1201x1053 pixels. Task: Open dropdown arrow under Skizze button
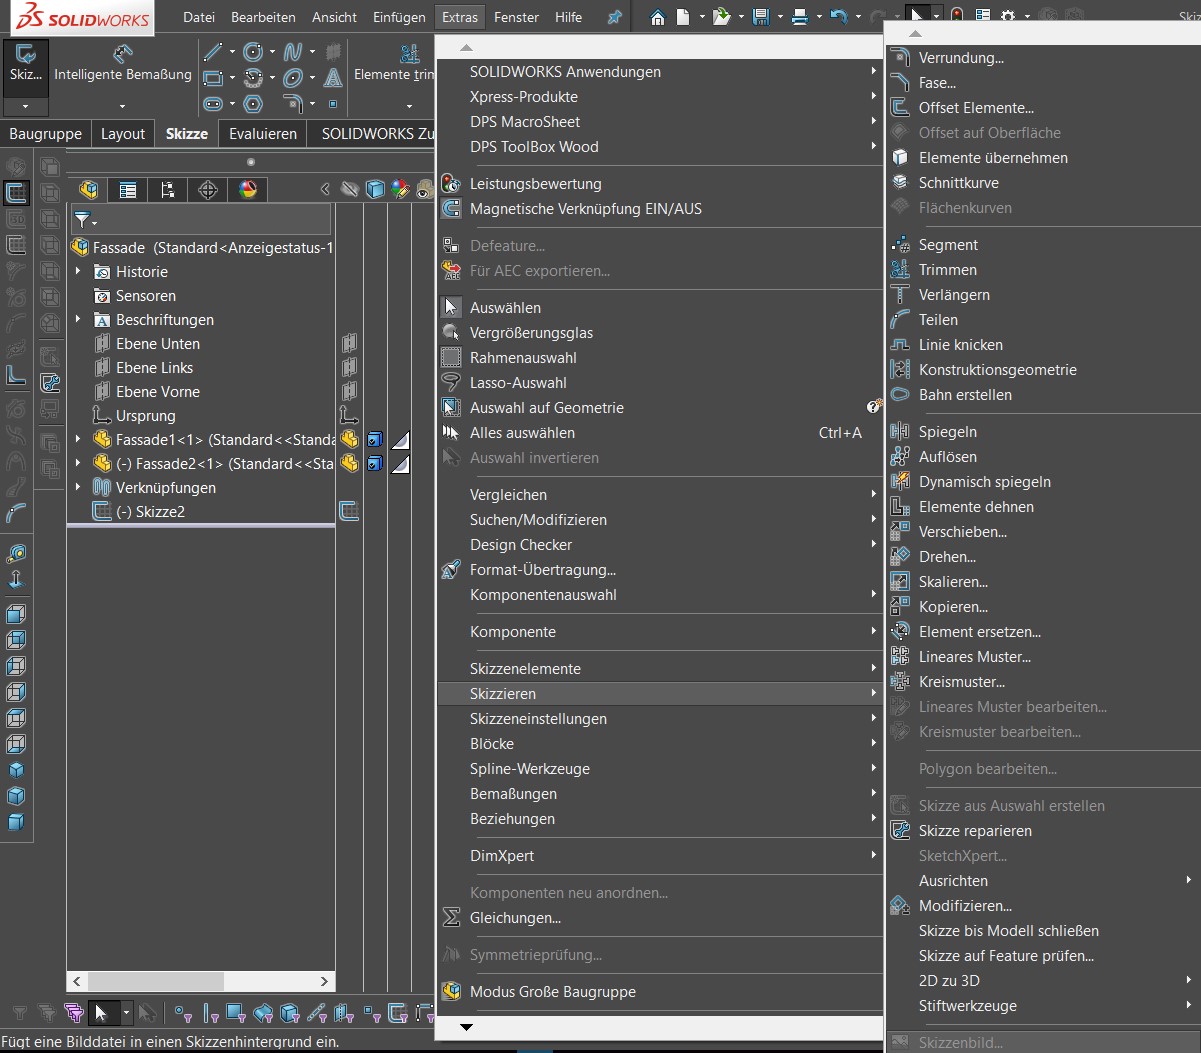pyautogui.click(x=26, y=105)
